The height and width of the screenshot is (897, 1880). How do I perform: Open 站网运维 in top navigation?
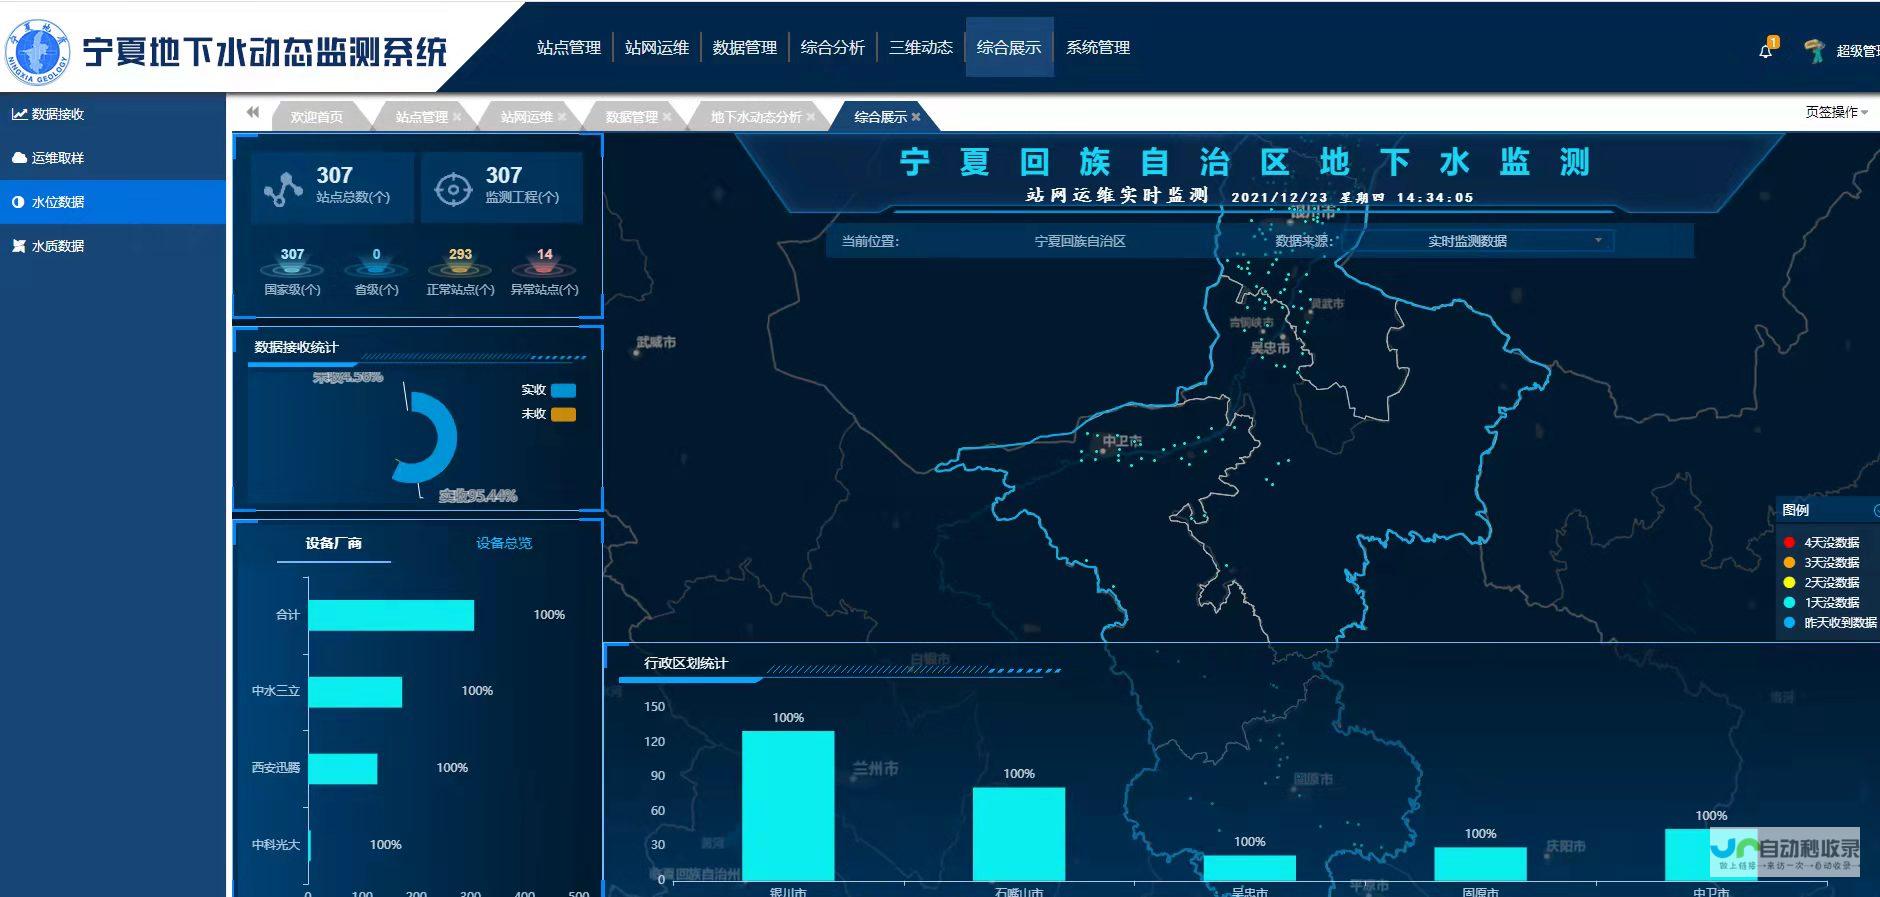(657, 47)
